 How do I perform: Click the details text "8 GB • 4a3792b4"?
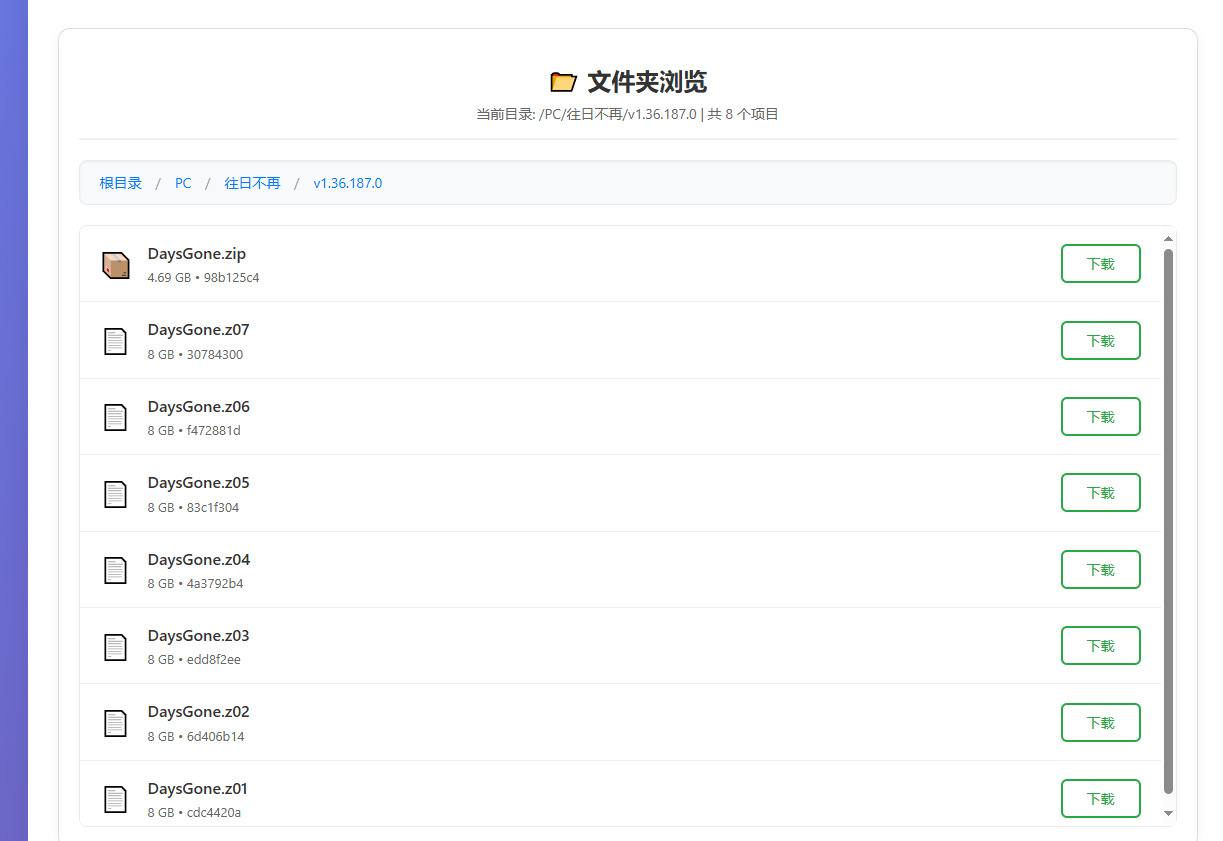[x=195, y=584]
